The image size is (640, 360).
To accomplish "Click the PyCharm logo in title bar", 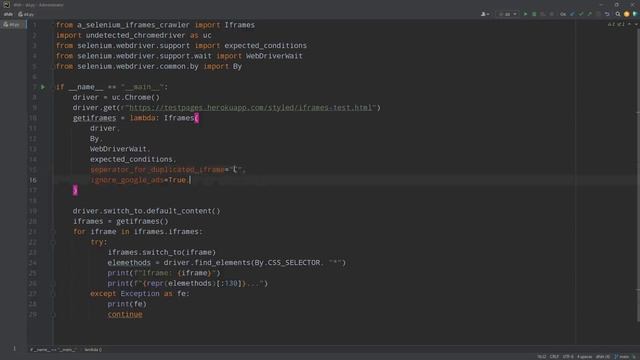I will tap(7, 5).
